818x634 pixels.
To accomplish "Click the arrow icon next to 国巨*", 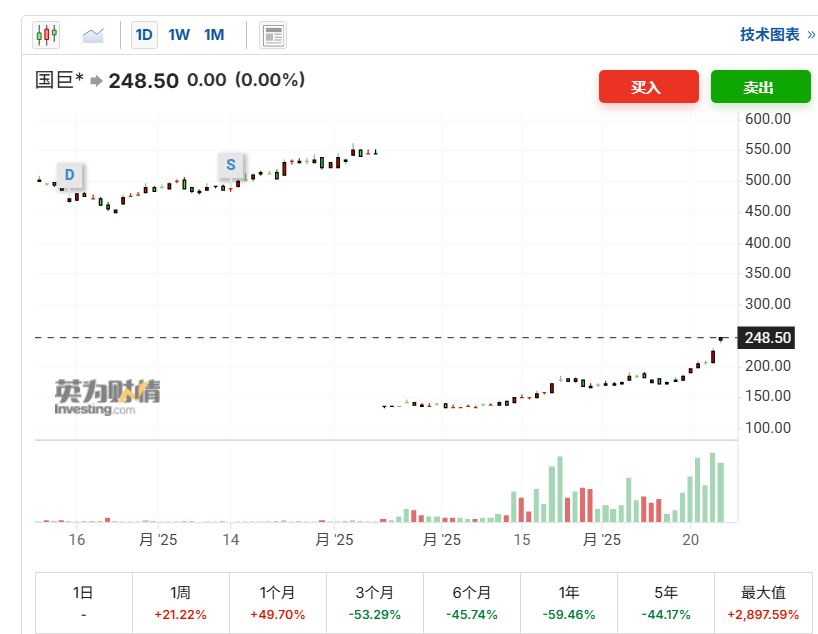I will click(x=96, y=81).
